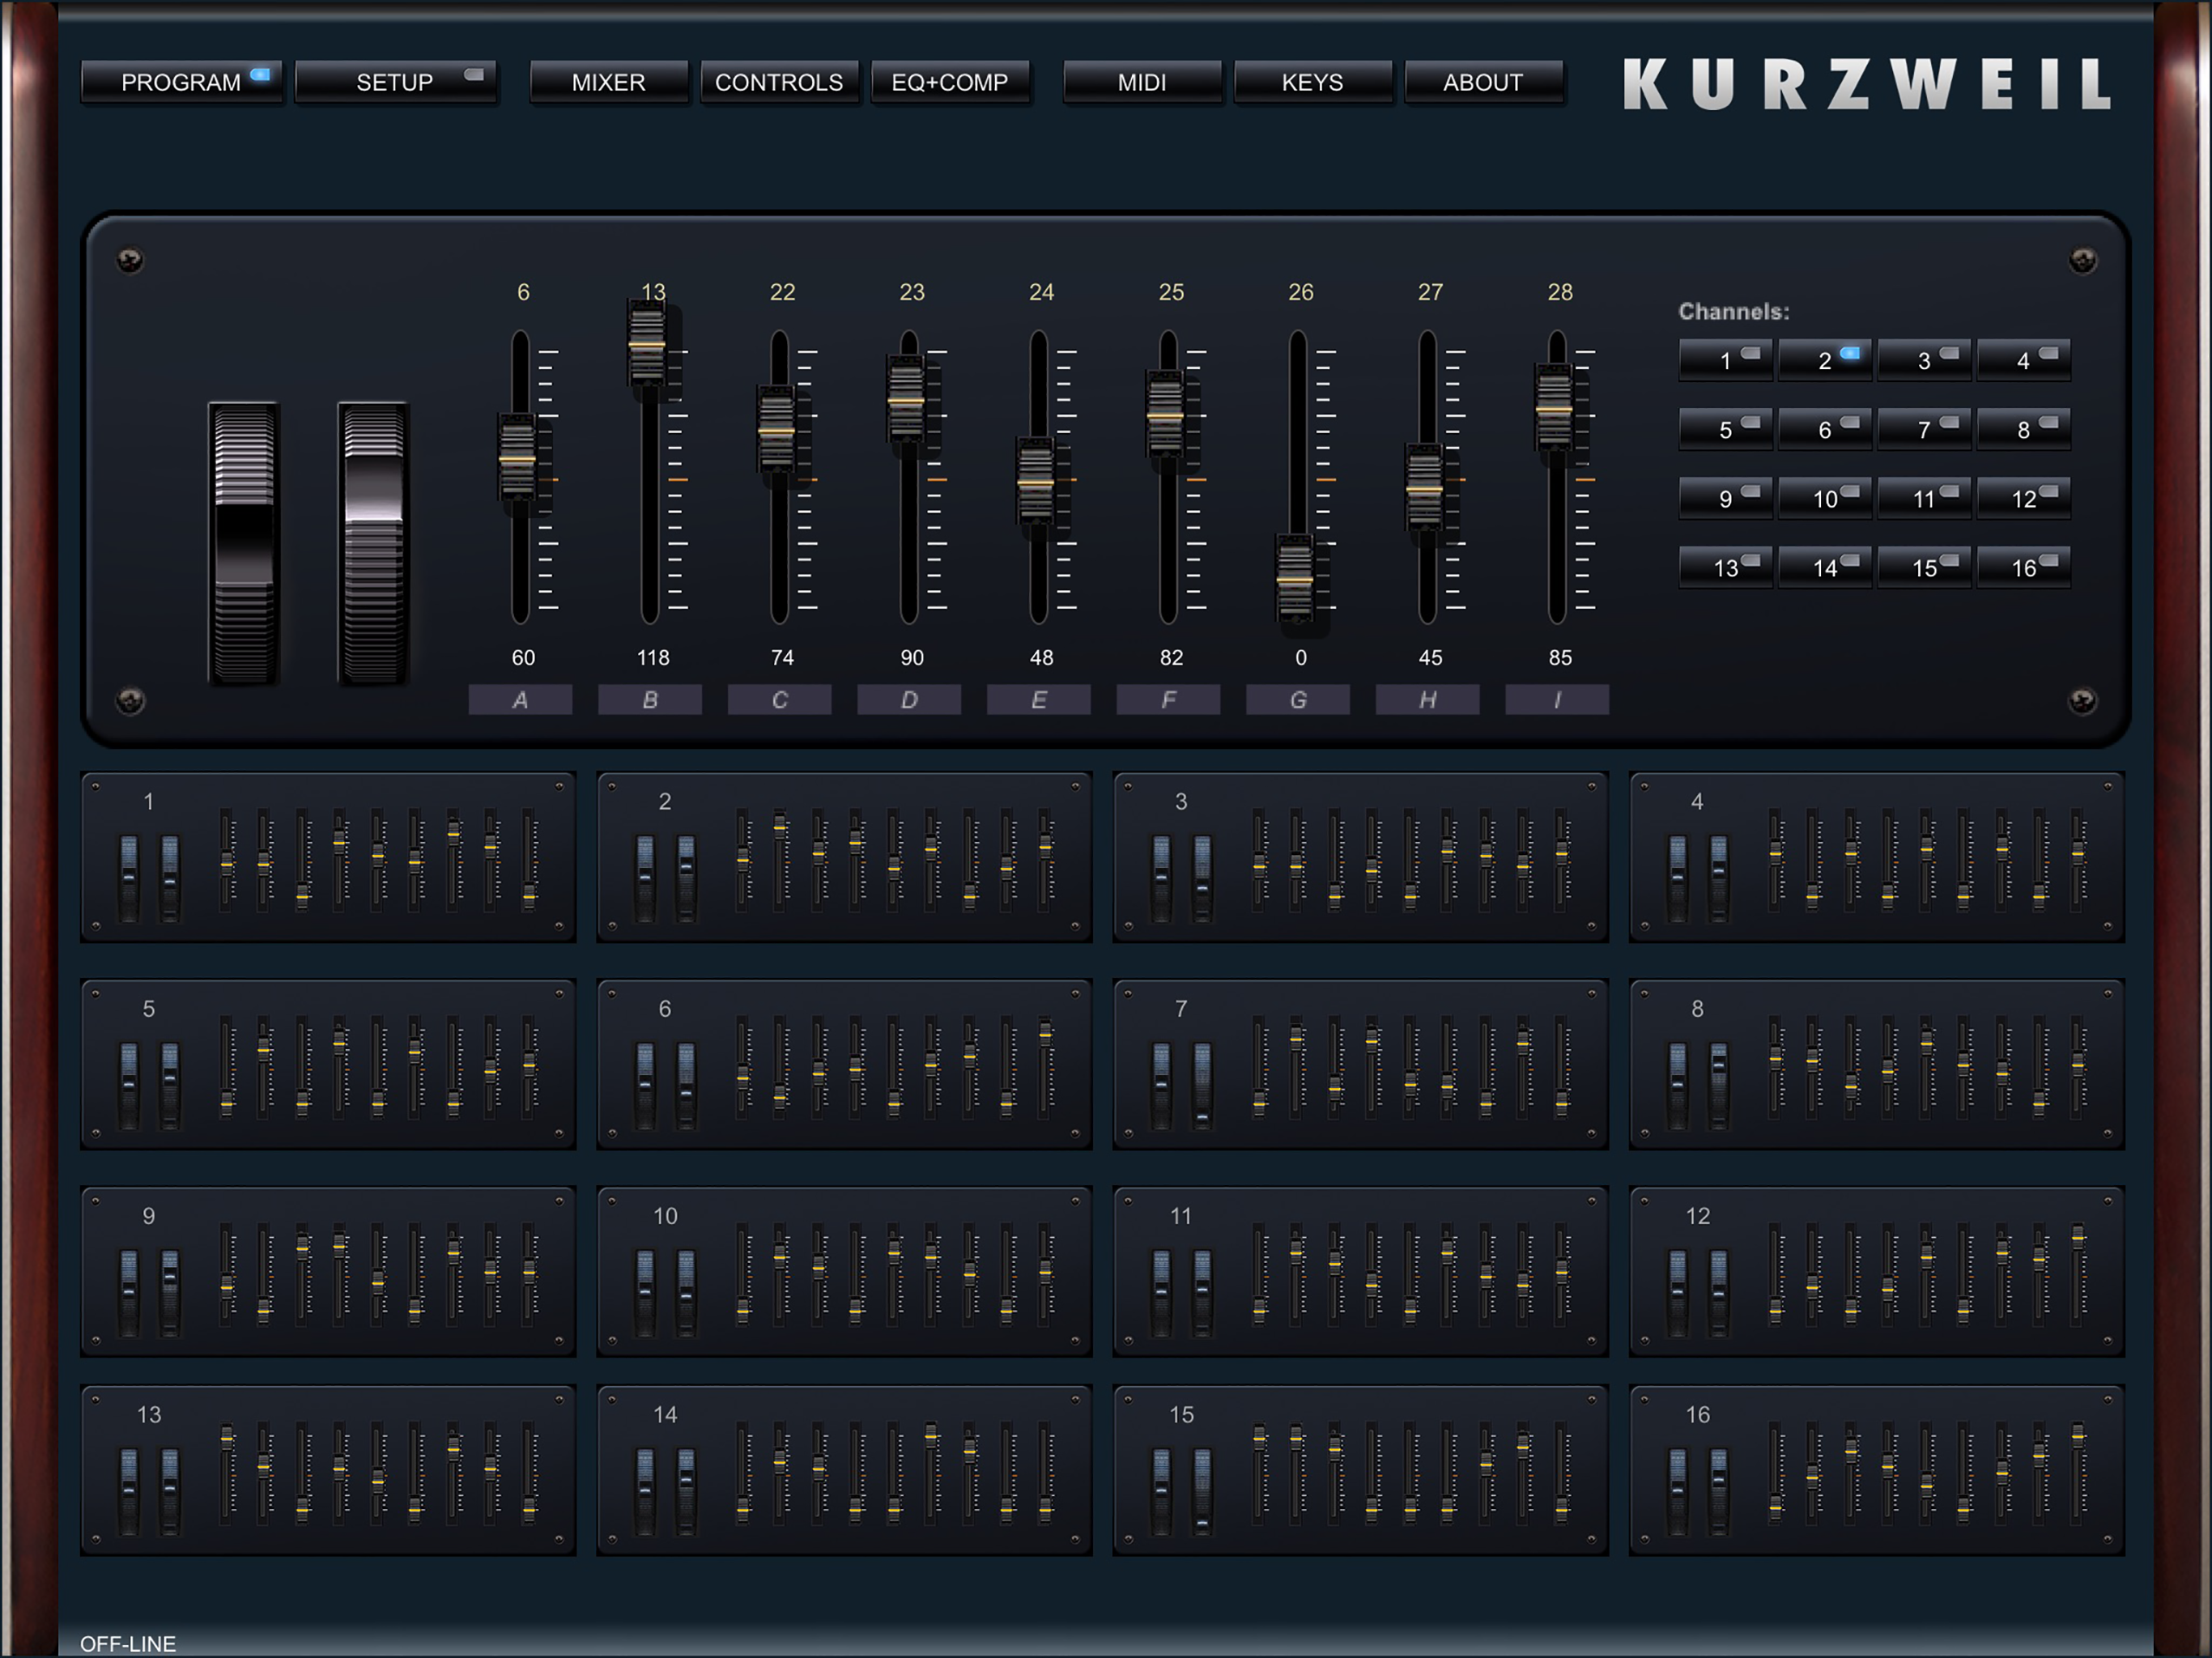Show the ABOUT page
The width and height of the screenshot is (2212, 1658).
tap(1483, 82)
